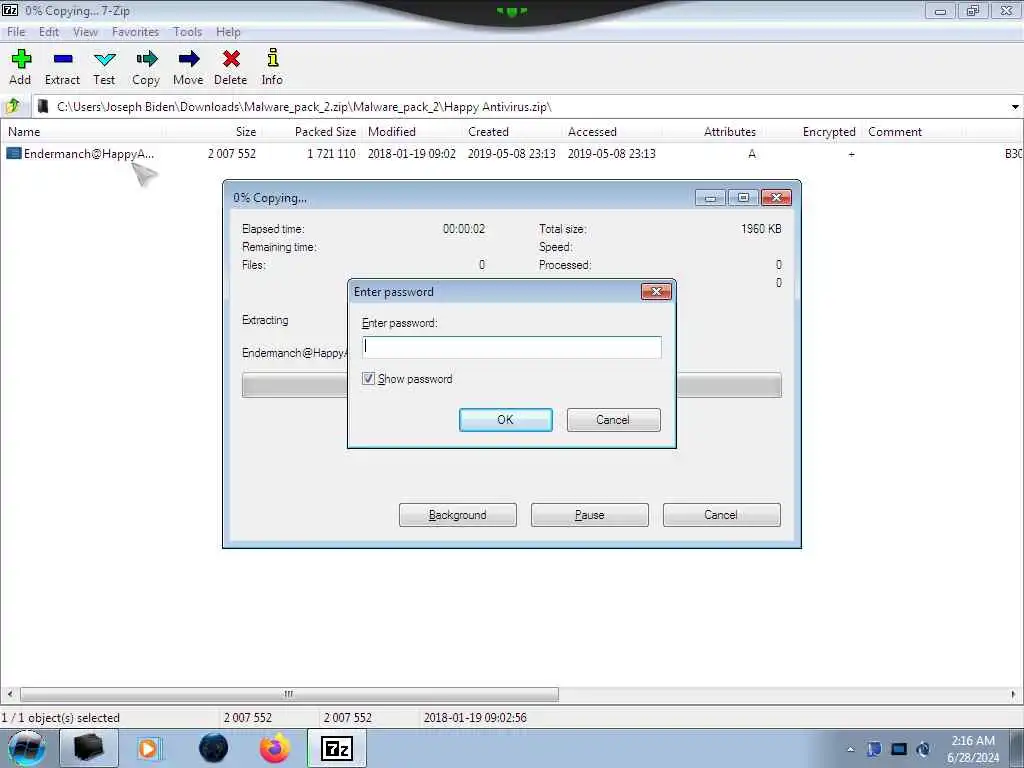Uncheck the Show password checkbox
1024x768 pixels.
pyautogui.click(x=368, y=379)
